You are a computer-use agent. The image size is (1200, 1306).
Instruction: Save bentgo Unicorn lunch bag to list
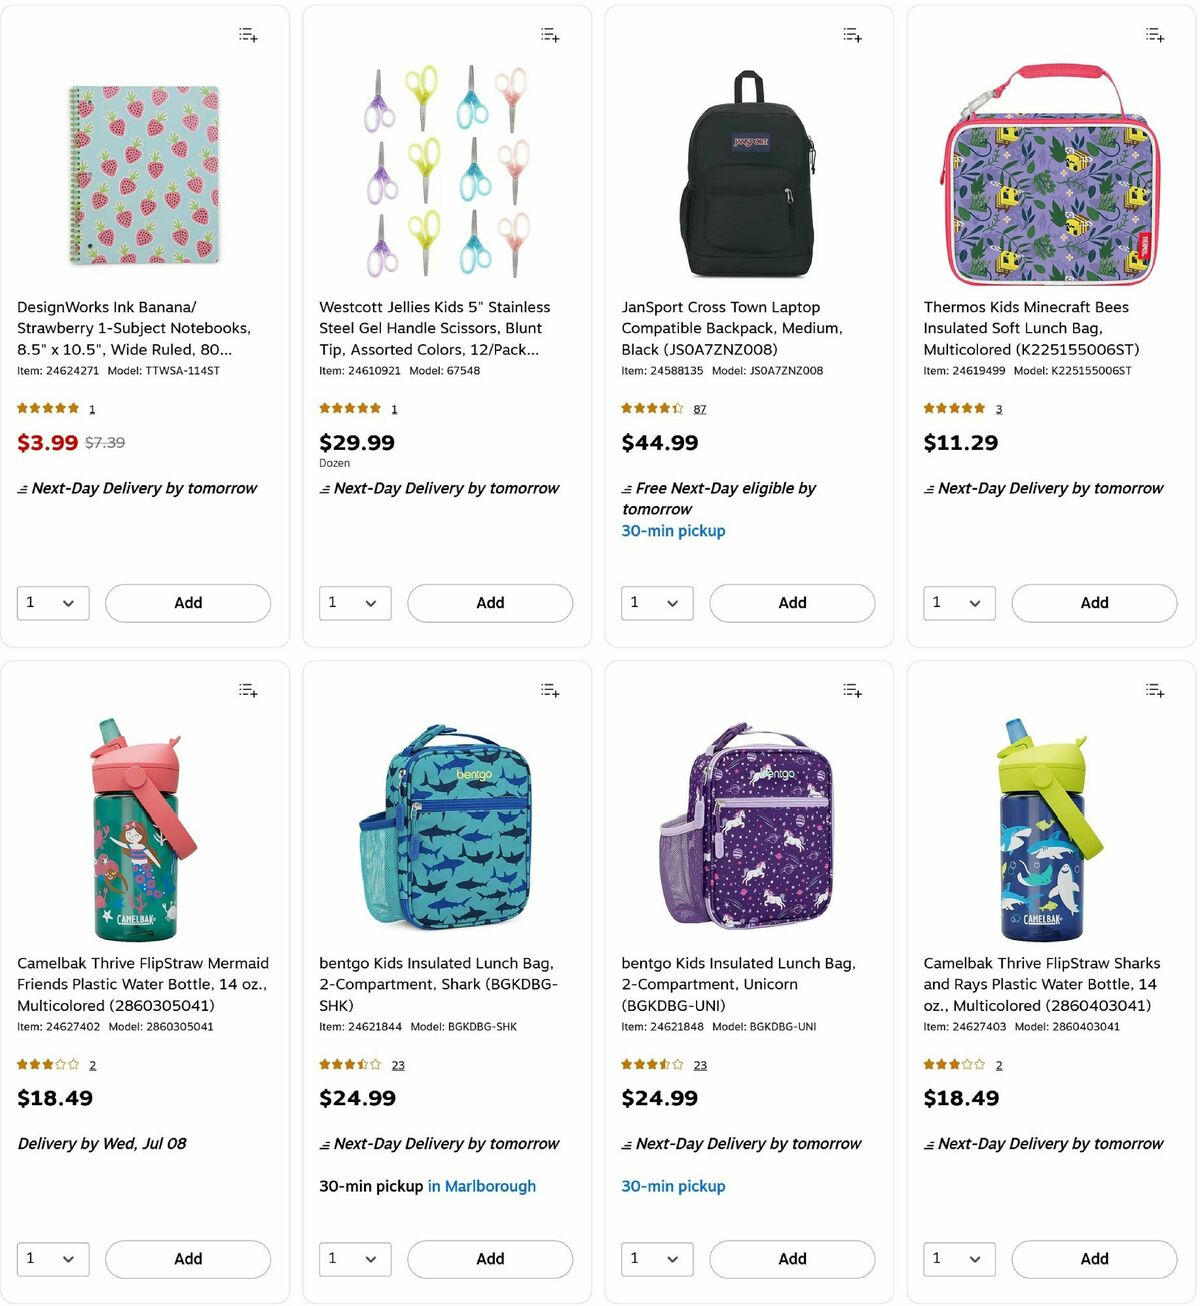point(852,690)
